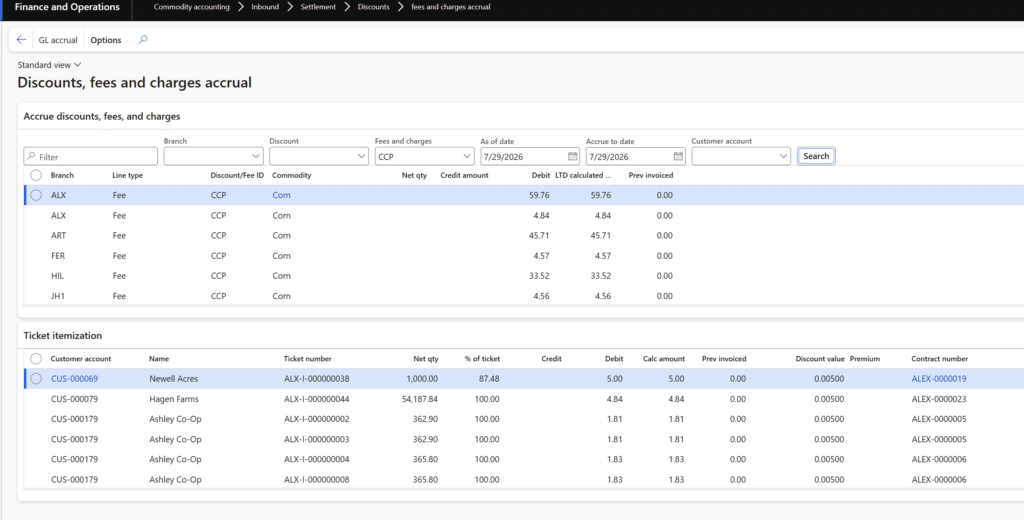This screenshot has width=1024, height=520.
Task: Click the Search button
Action: (x=816, y=156)
